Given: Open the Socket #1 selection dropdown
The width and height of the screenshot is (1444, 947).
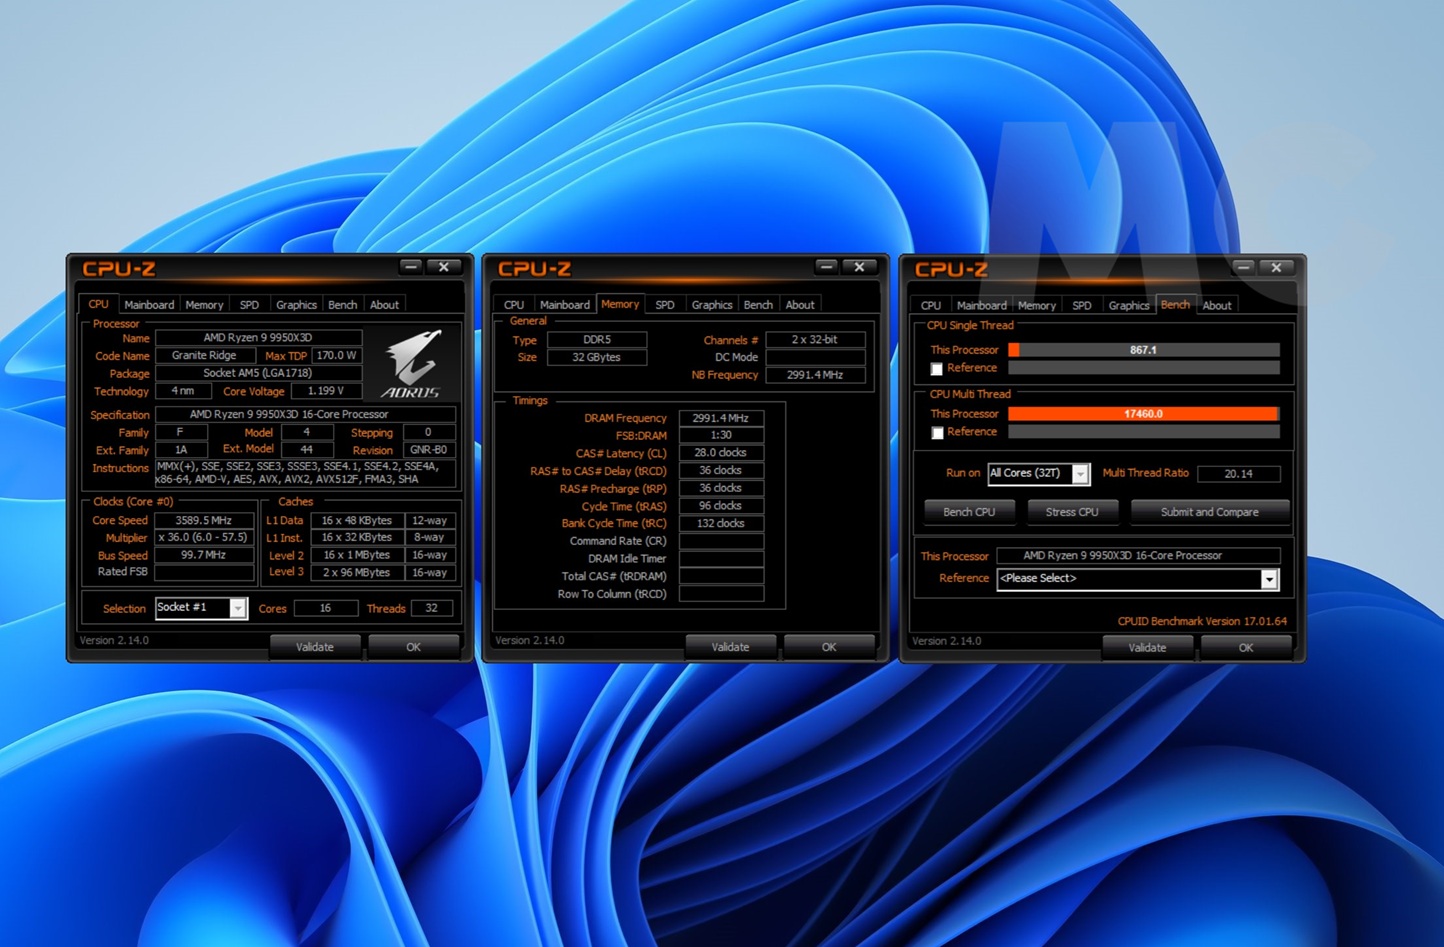Looking at the screenshot, I should click(x=238, y=608).
